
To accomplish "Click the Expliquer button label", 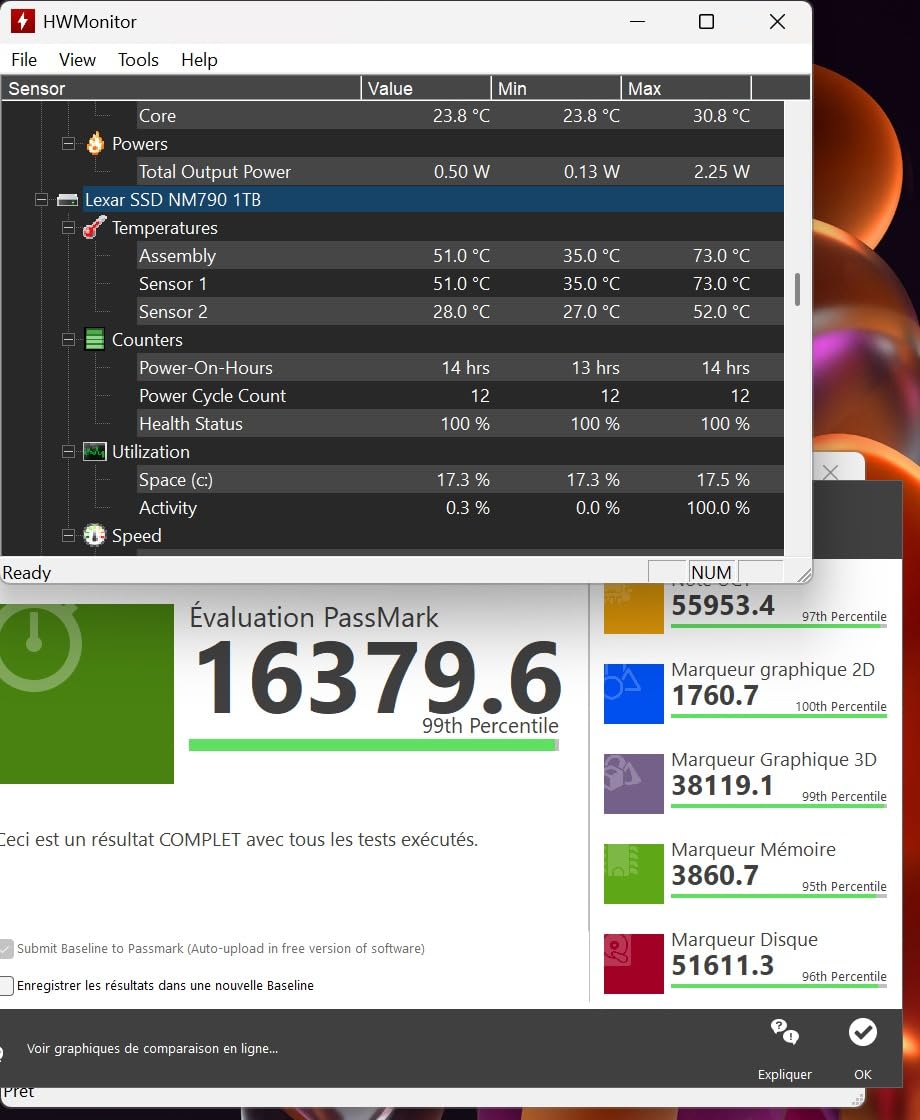I will click(x=784, y=1074).
